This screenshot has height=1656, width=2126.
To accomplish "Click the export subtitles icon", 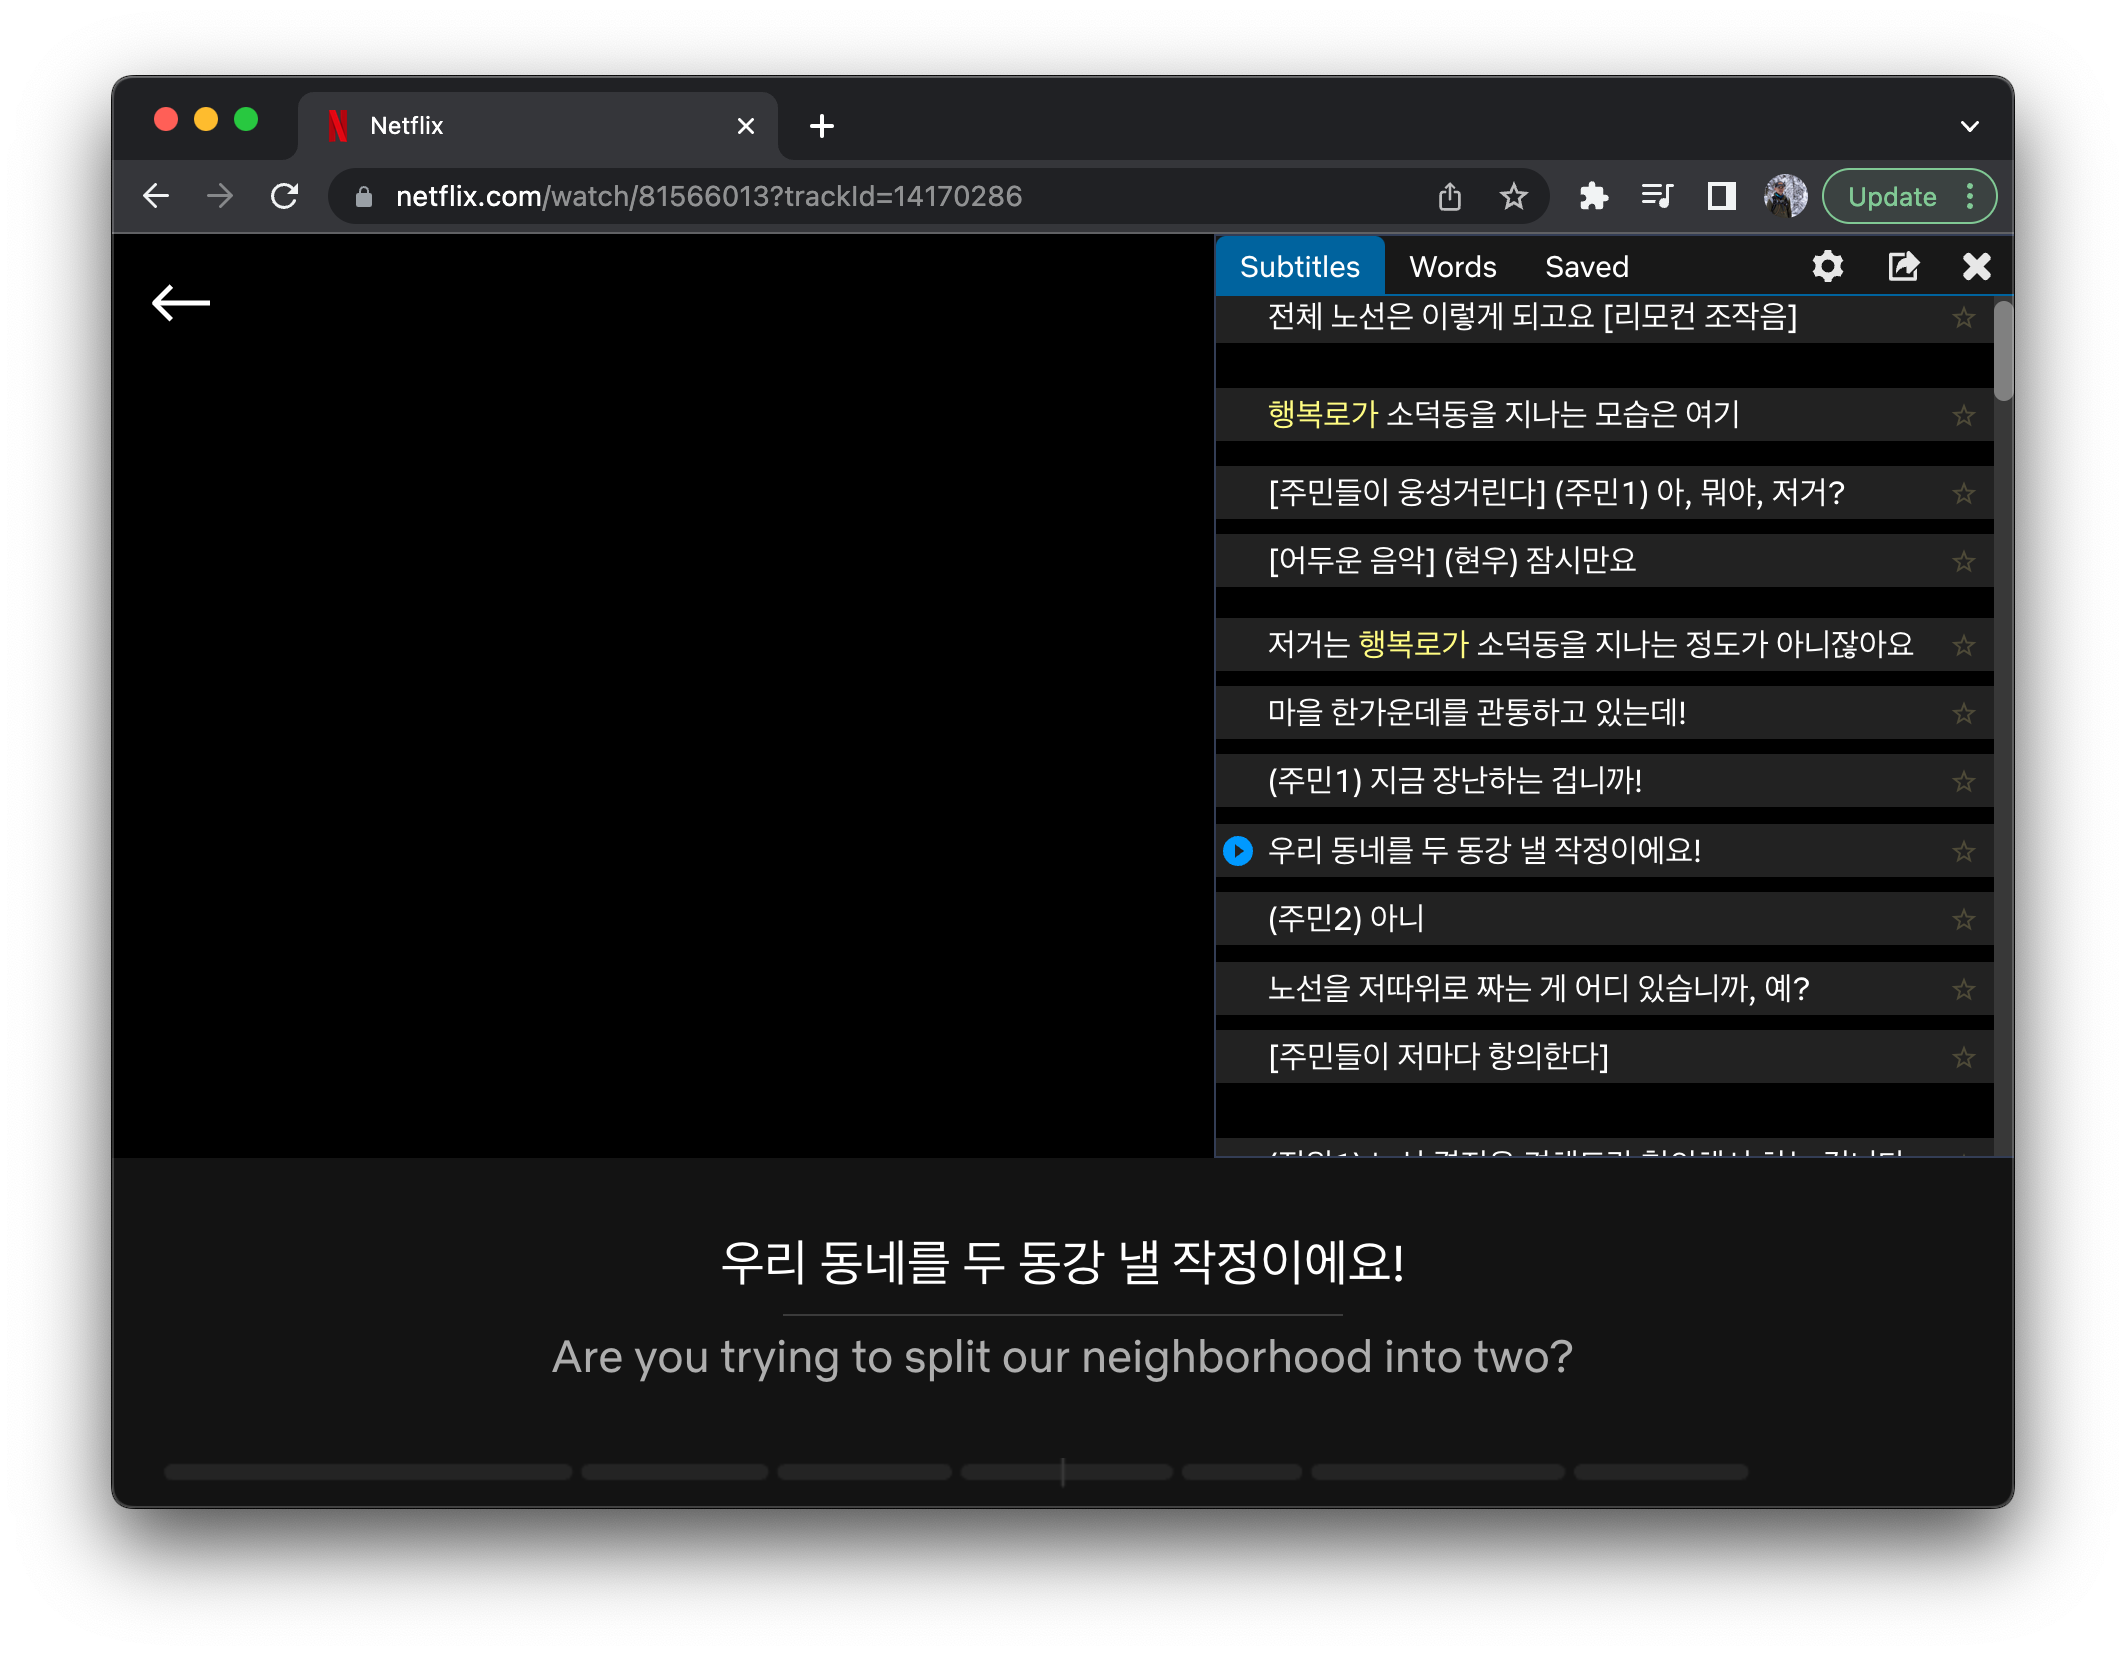I will (x=1902, y=267).
